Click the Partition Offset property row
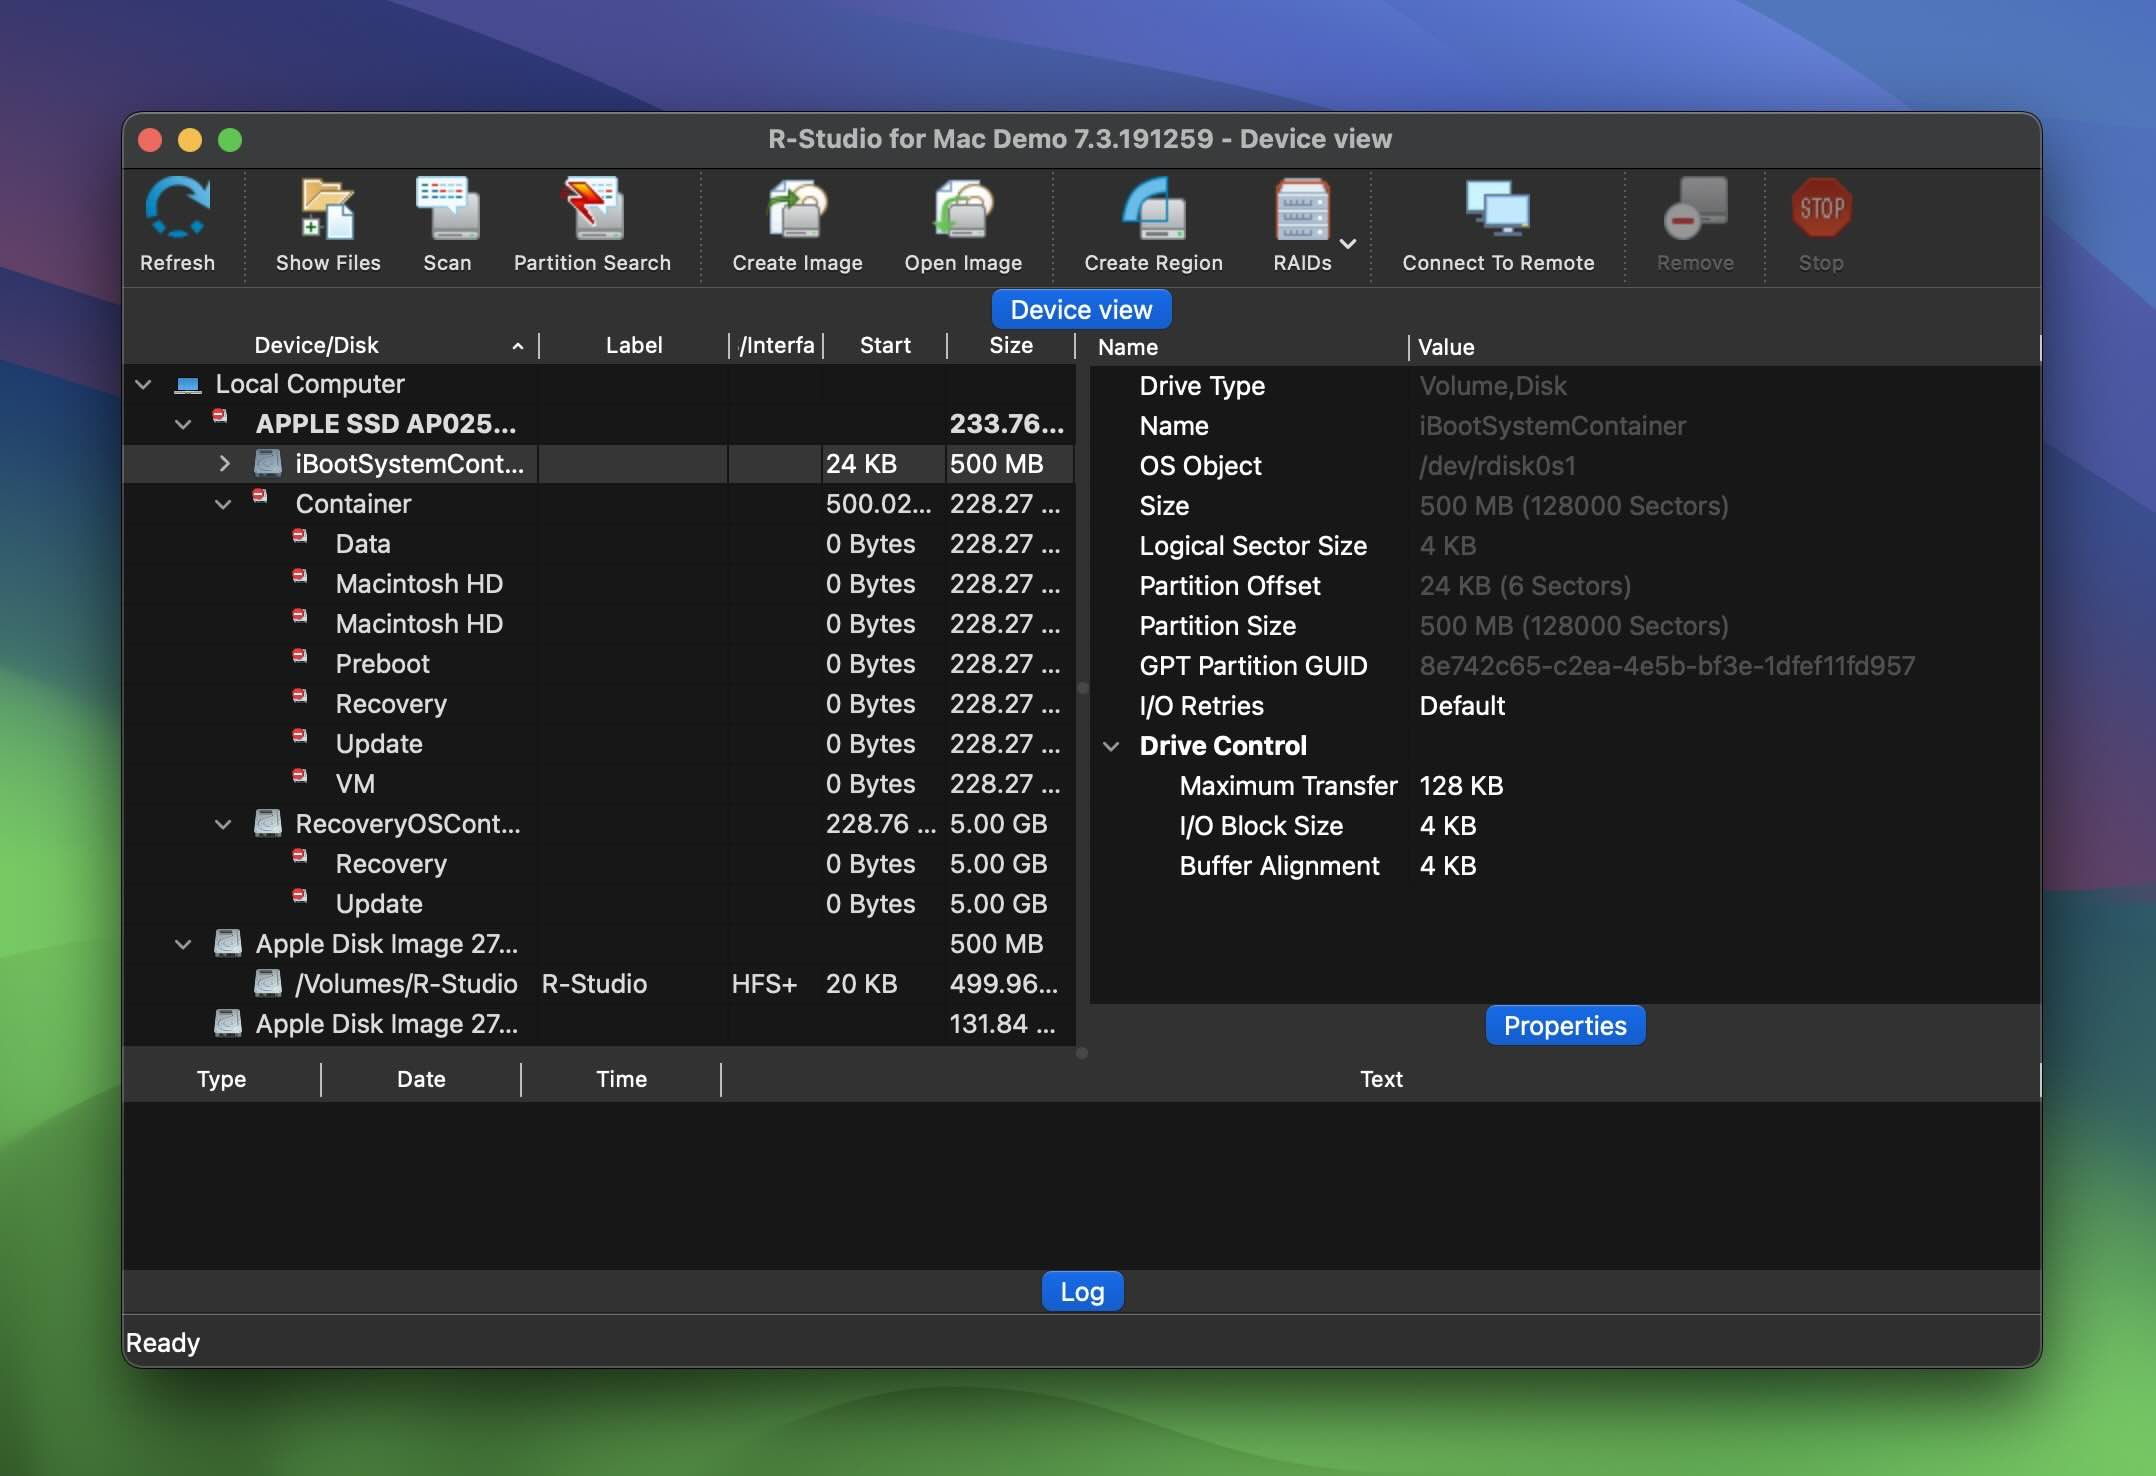This screenshot has width=2156, height=1476. click(x=1564, y=586)
